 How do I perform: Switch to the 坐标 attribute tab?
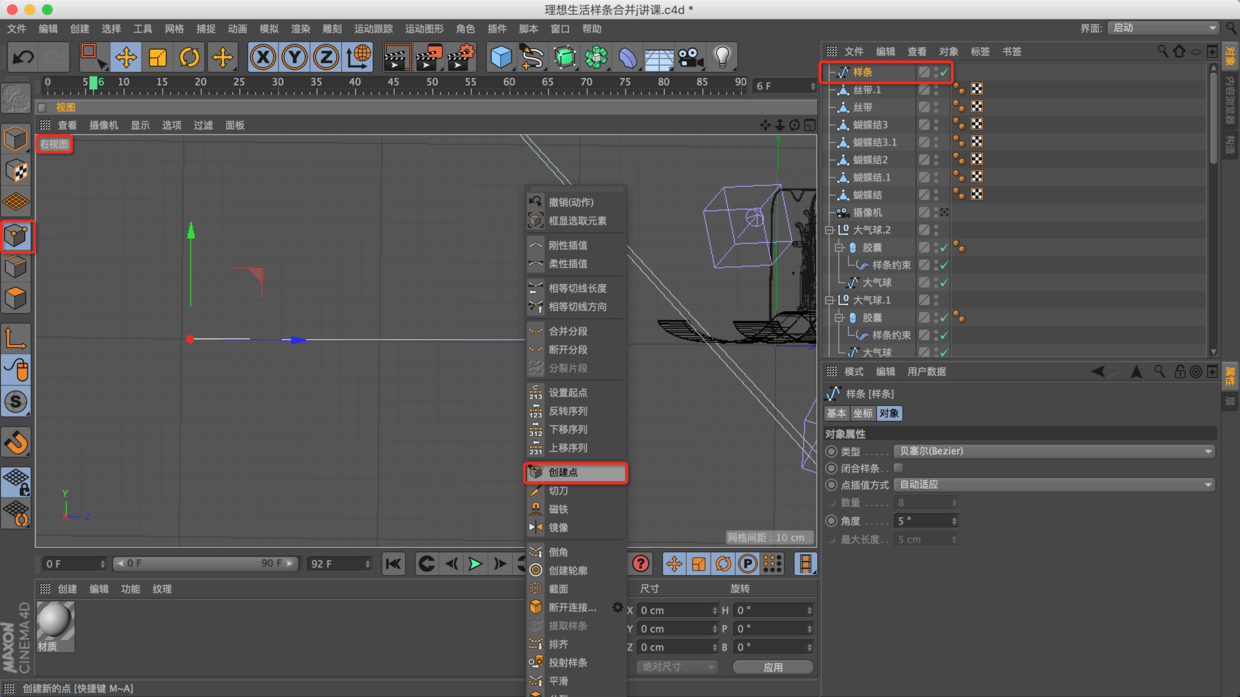click(862, 414)
